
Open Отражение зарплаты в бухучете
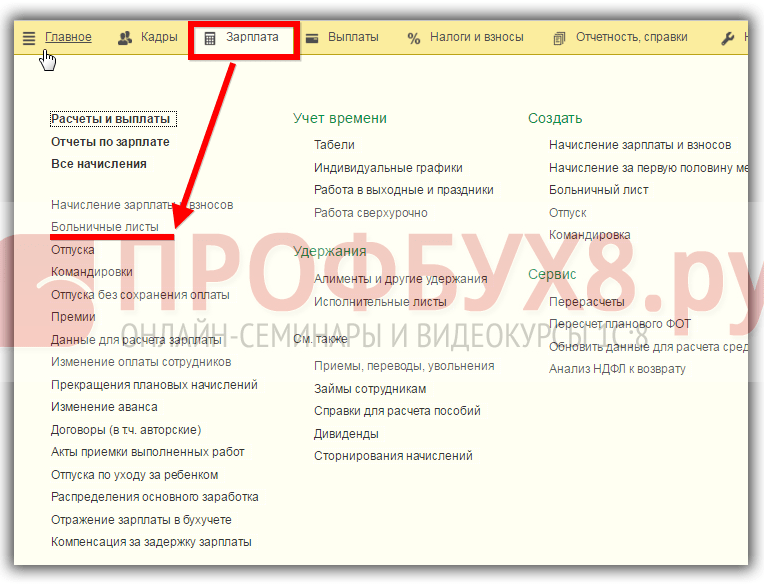[141, 520]
